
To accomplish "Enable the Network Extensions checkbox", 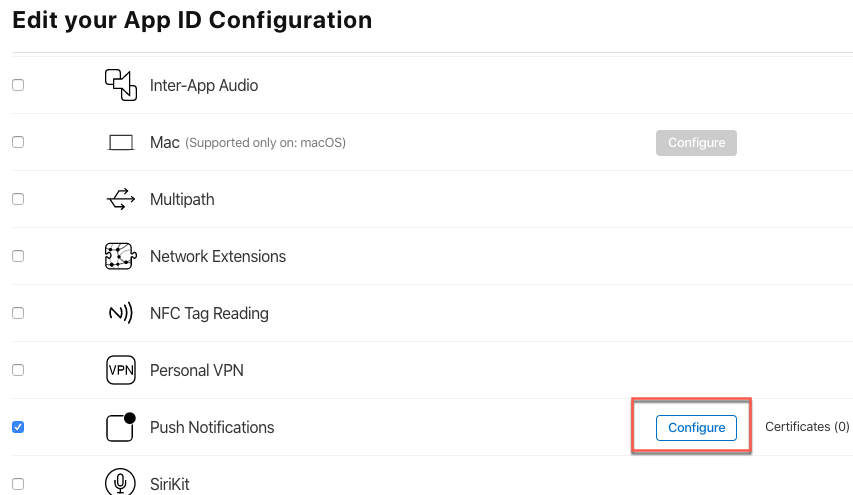I will pyautogui.click(x=18, y=256).
